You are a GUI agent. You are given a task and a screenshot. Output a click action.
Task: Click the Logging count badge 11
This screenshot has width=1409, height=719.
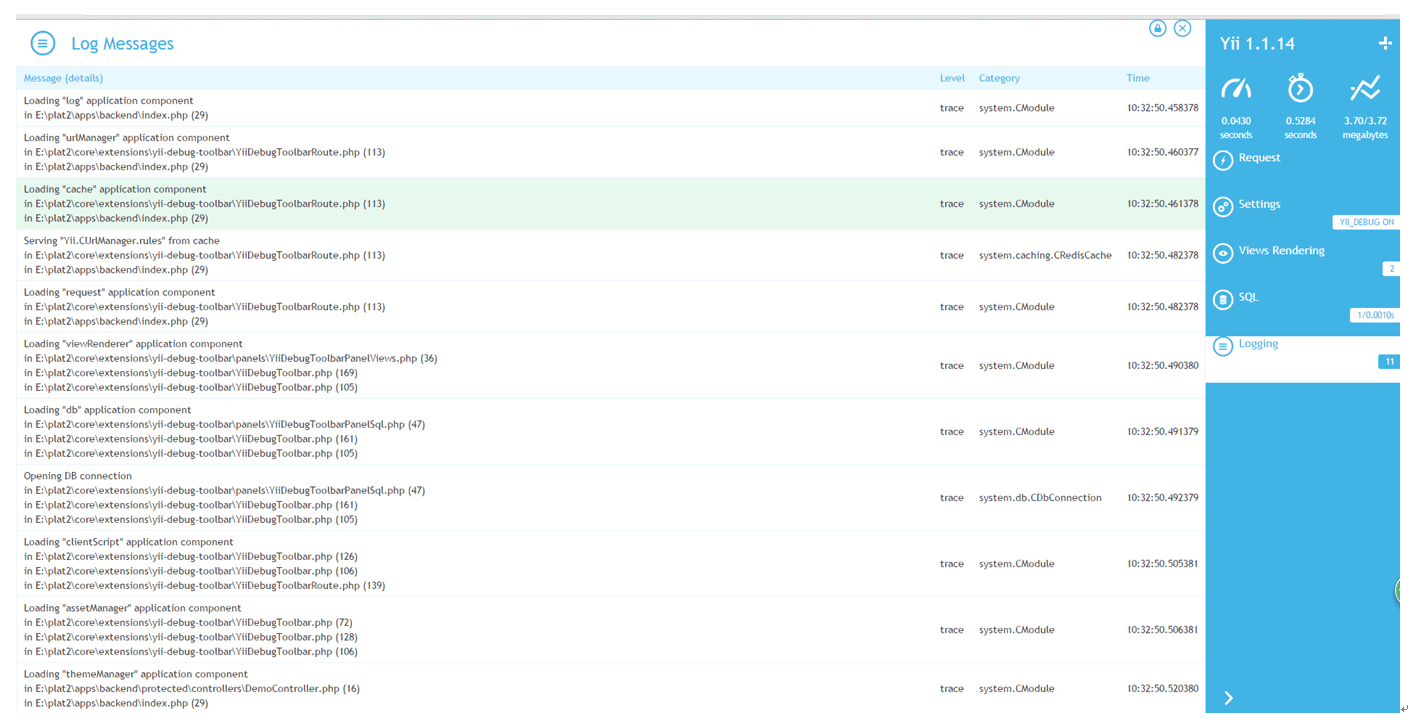click(1388, 362)
